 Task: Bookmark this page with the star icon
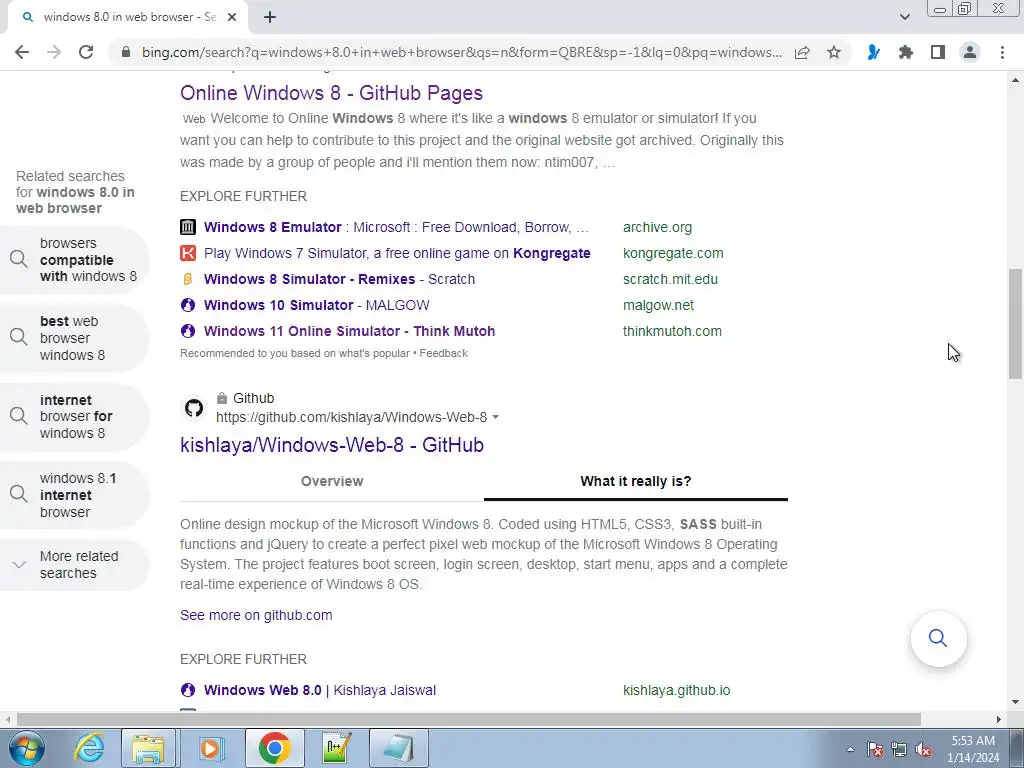click(x=834, y=52)
